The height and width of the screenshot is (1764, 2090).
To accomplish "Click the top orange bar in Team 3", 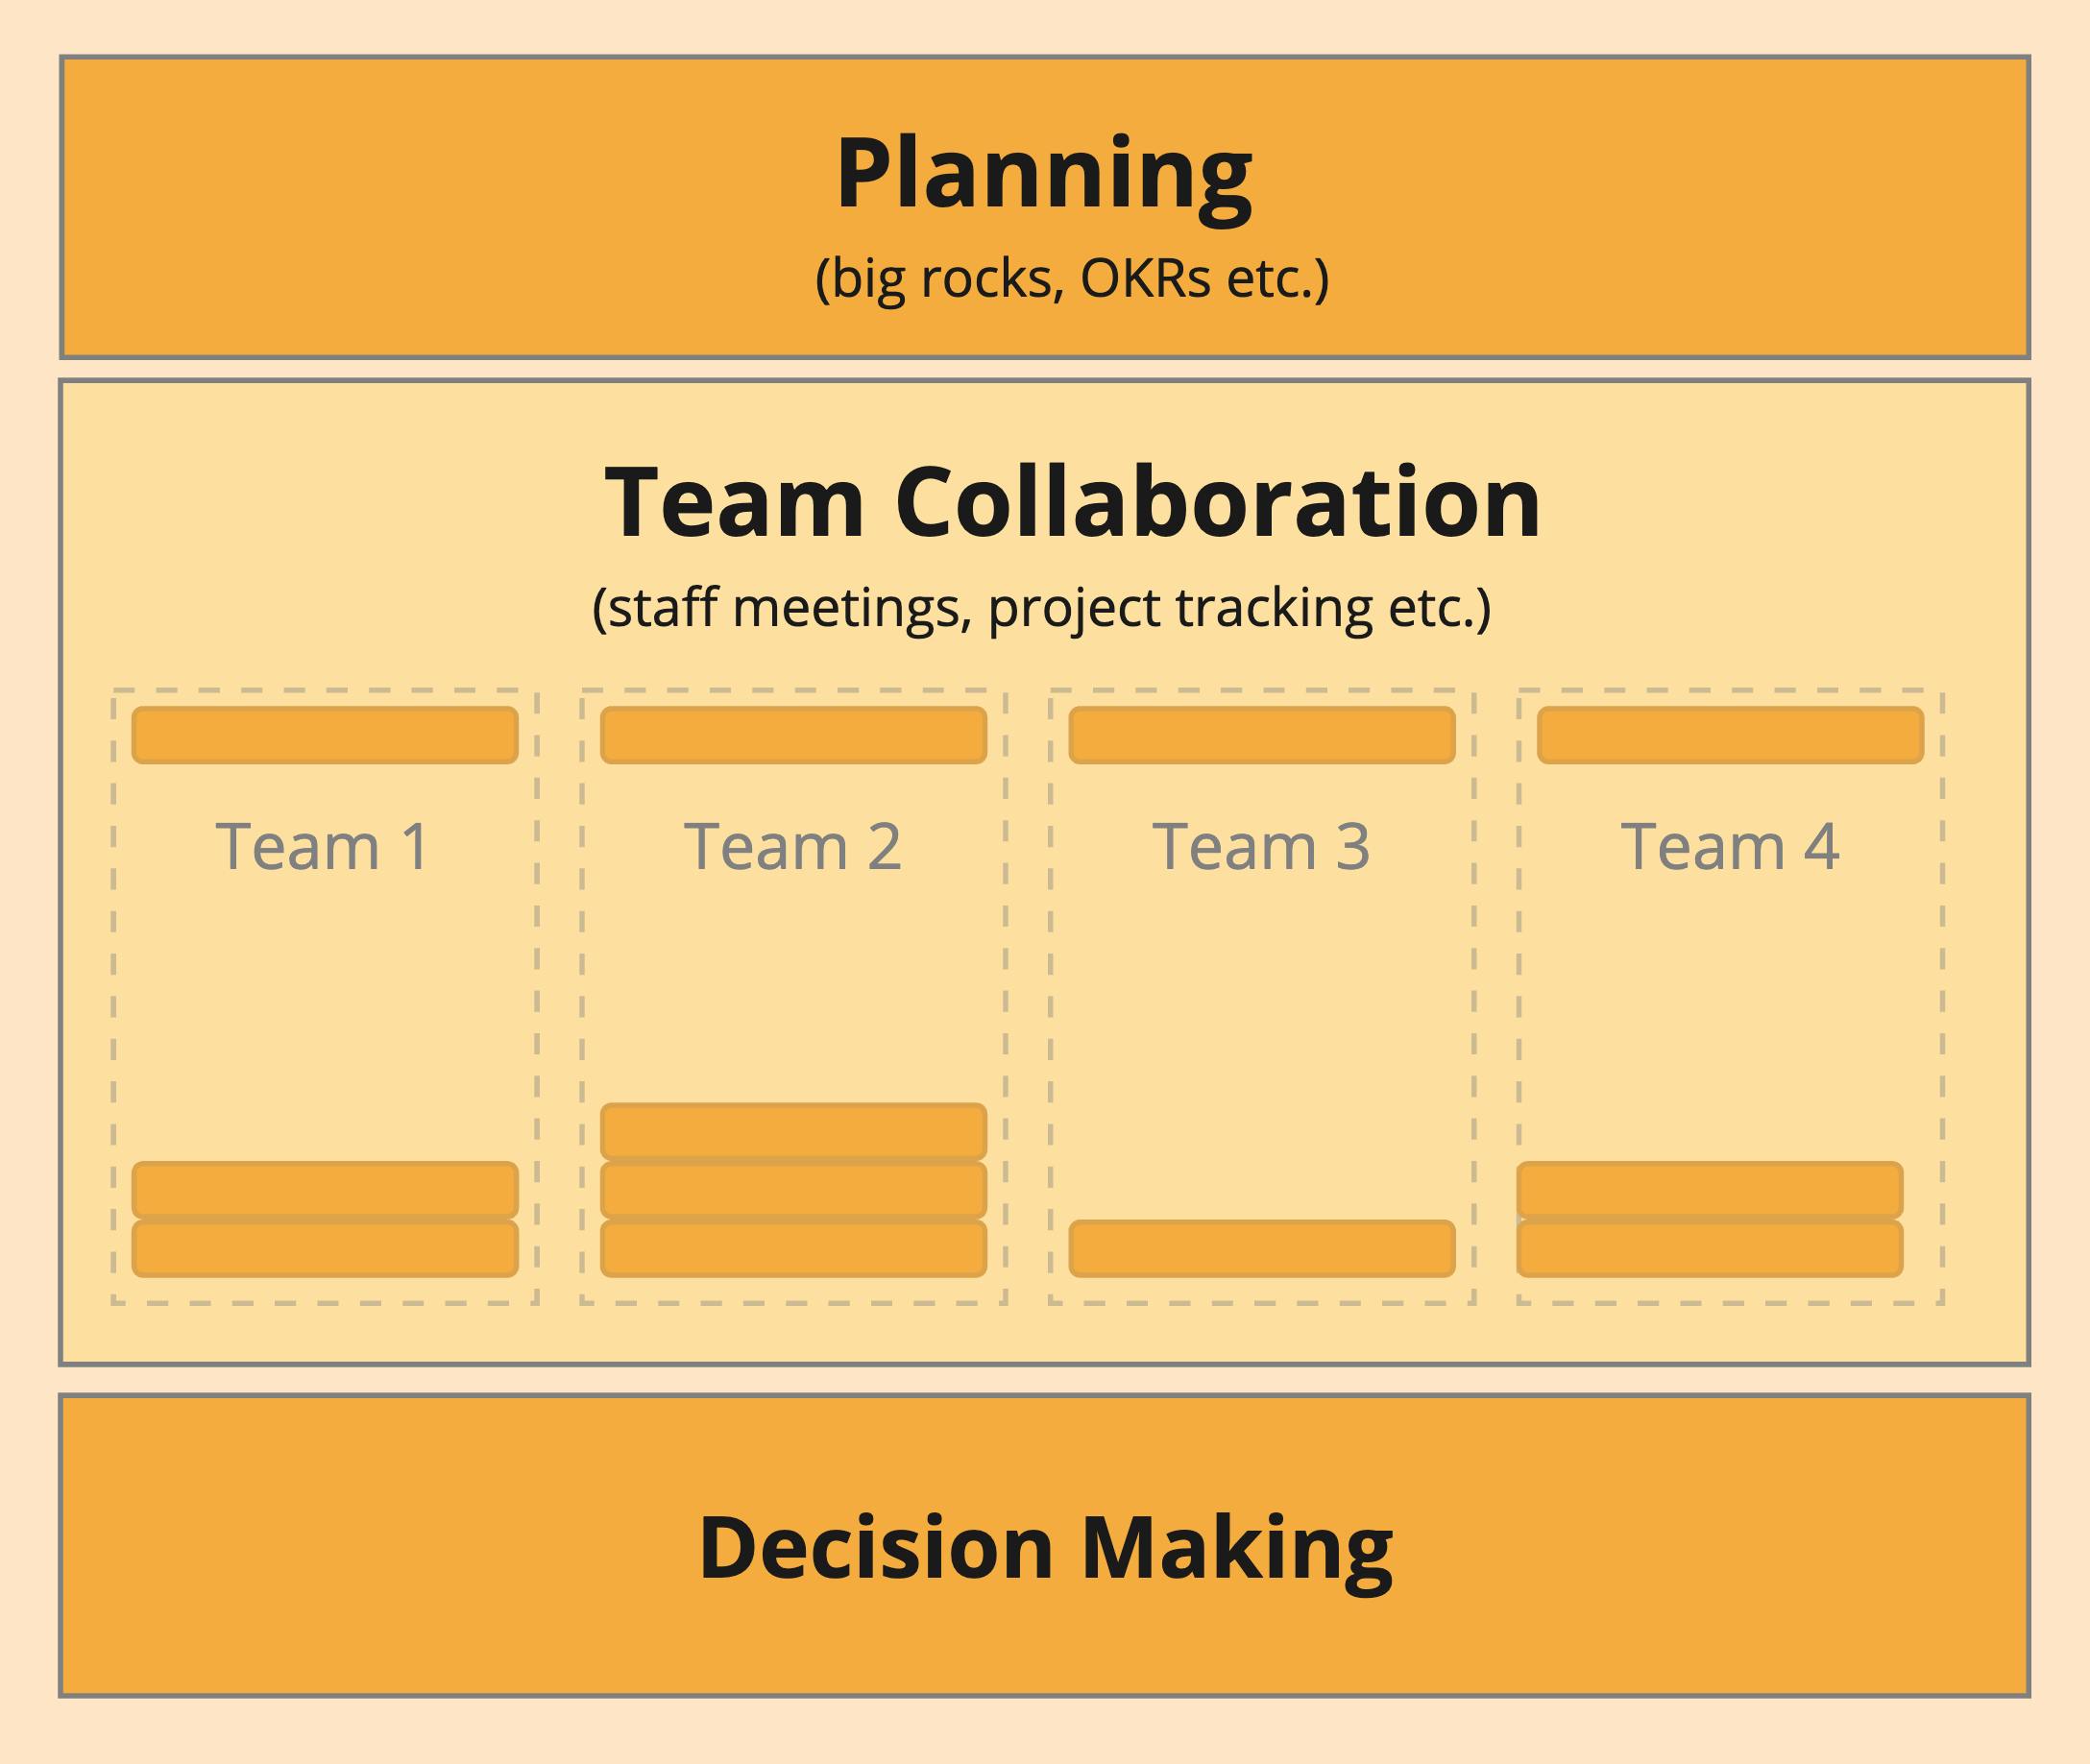I will [x=1262, y=735].
